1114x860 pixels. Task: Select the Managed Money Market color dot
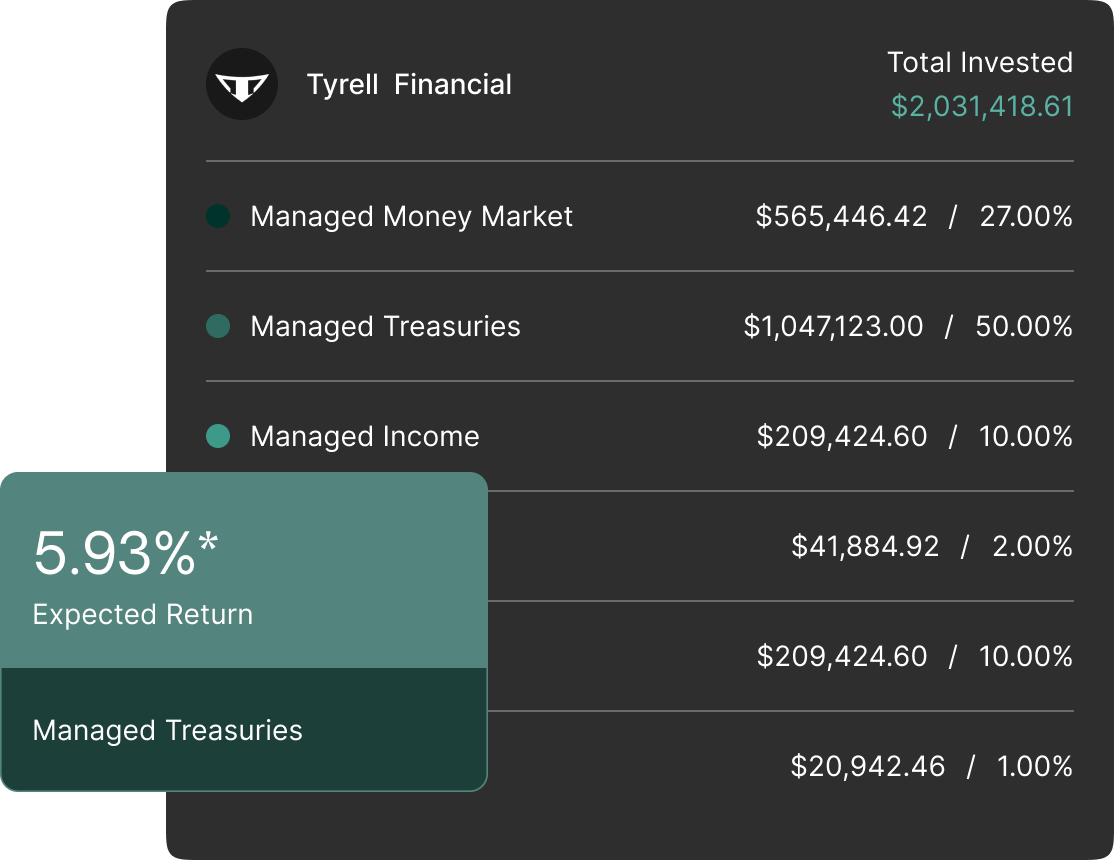click(x=219, y=216)
